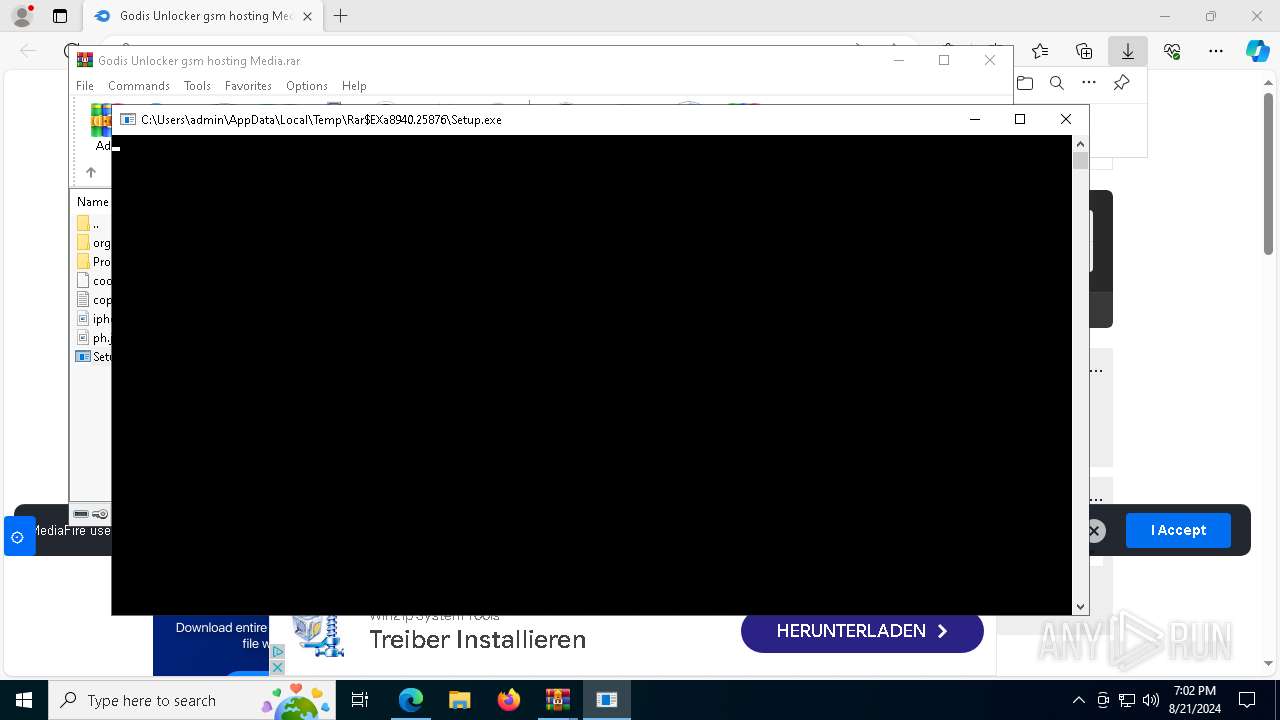Close the WinRAR window
This screenshot has height=720, width=1280.
point(990,60)
